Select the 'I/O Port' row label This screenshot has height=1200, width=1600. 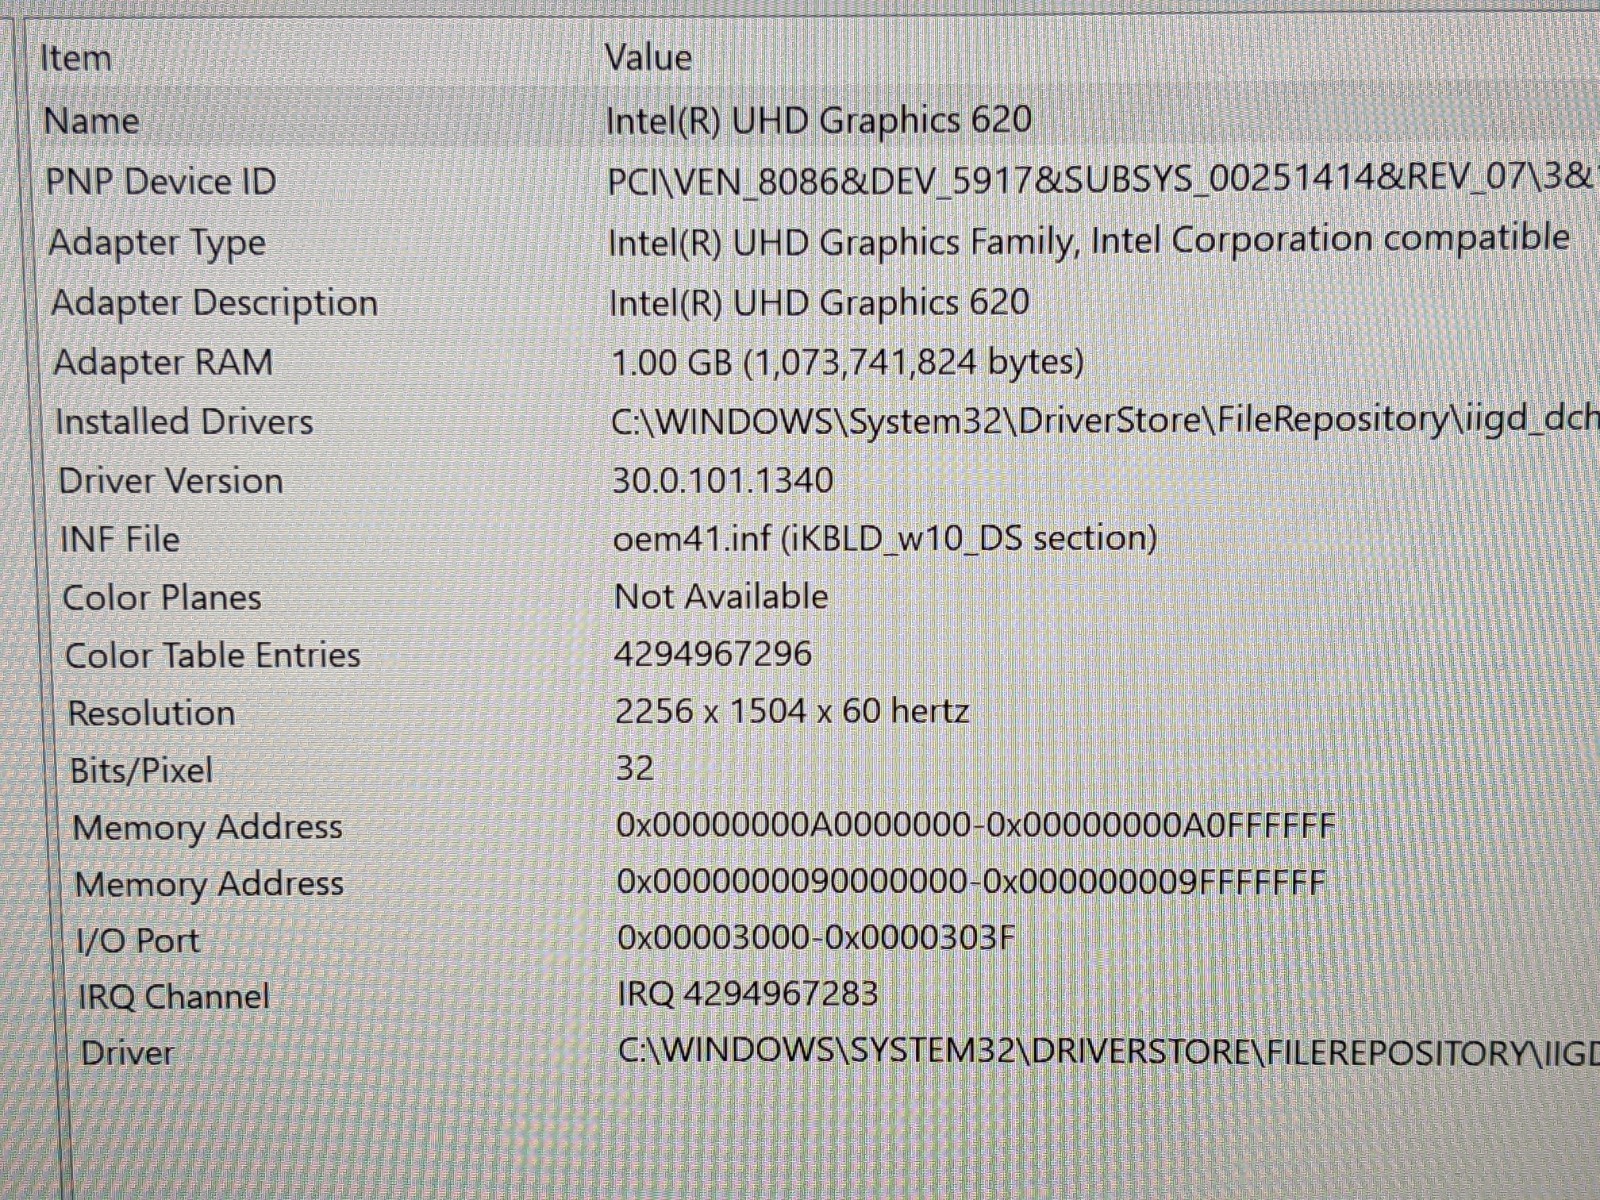pyautogui.click(x=138, y=941)
